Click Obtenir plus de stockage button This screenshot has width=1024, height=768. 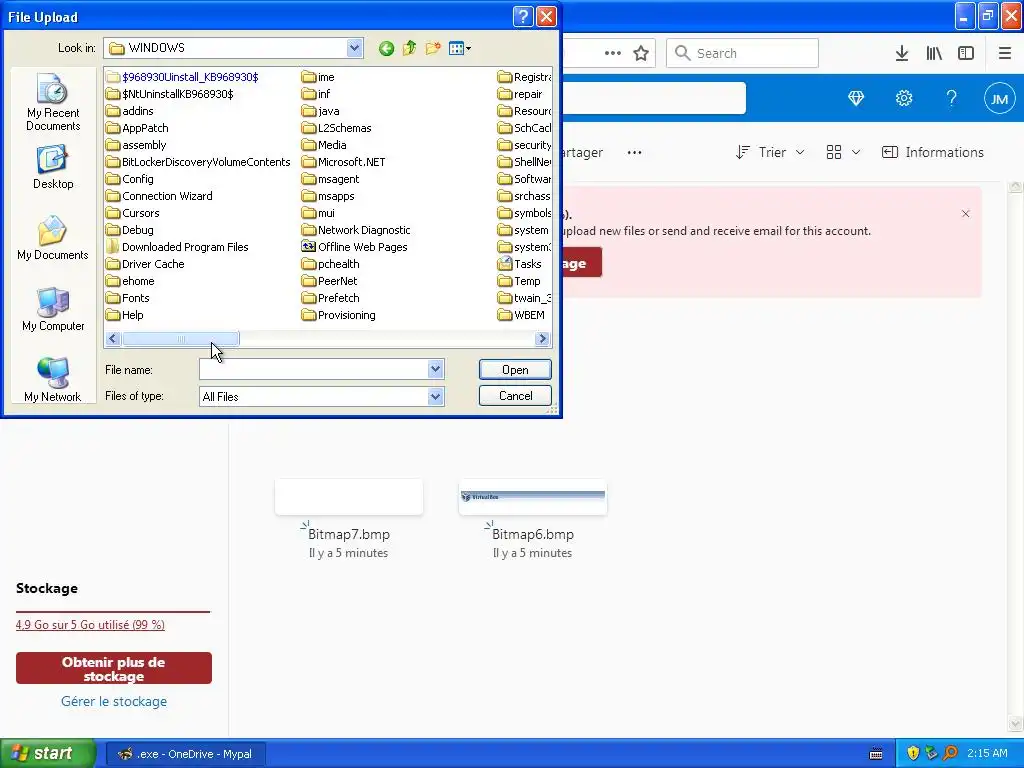tap(114, 669)
